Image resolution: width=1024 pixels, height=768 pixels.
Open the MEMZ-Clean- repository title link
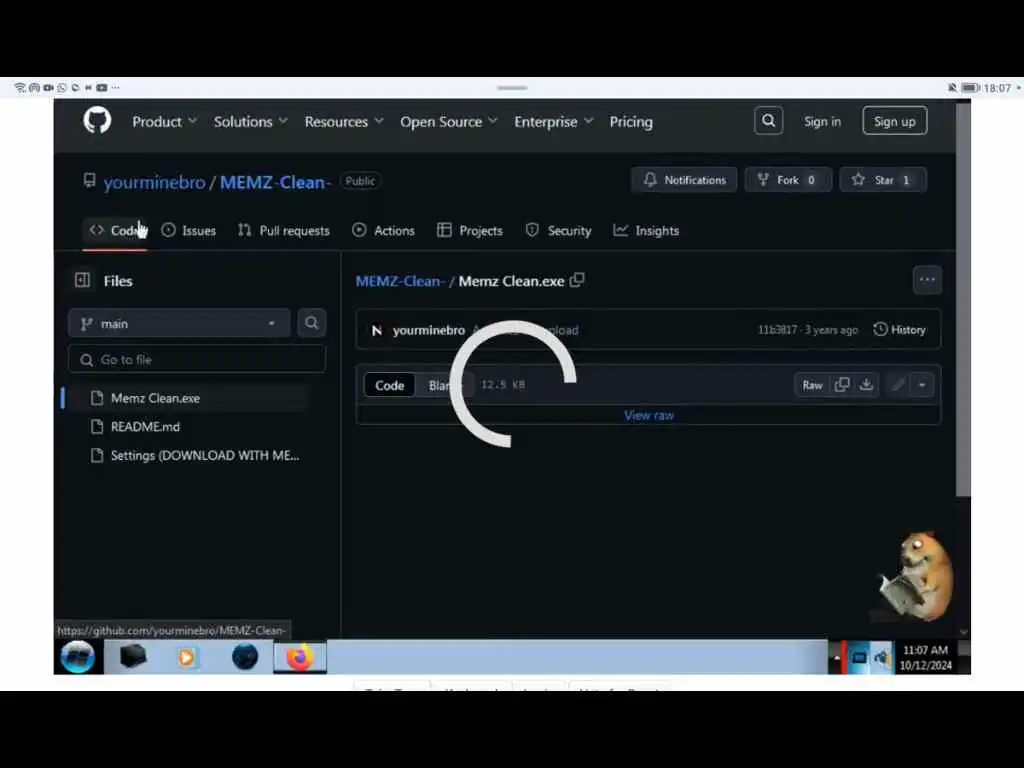[275, 182]
